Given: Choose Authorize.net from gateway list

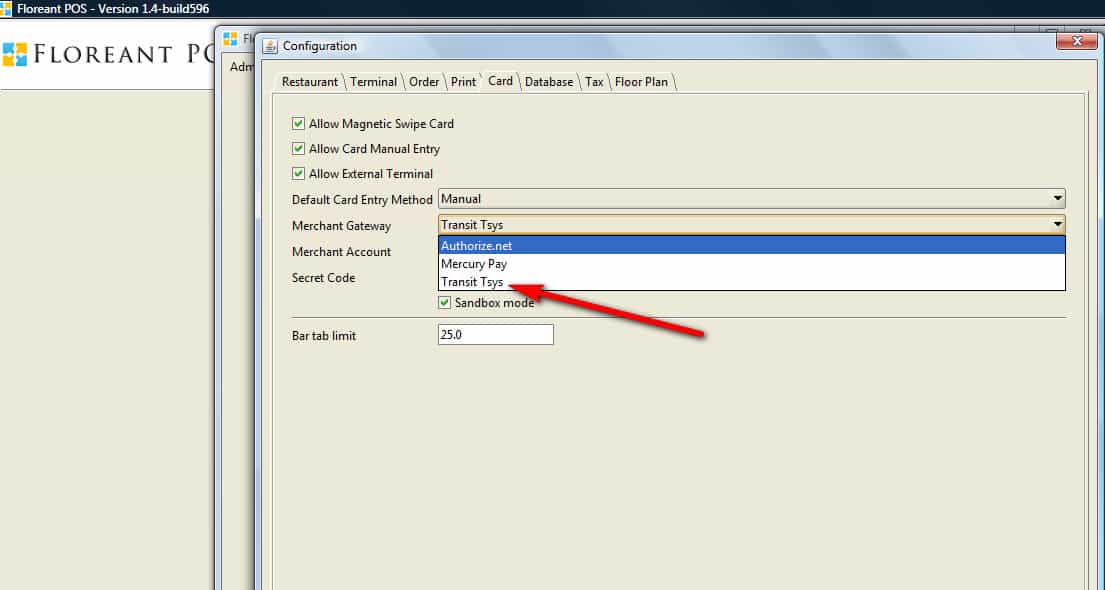Looking at the screenshot, I should 751,245.
